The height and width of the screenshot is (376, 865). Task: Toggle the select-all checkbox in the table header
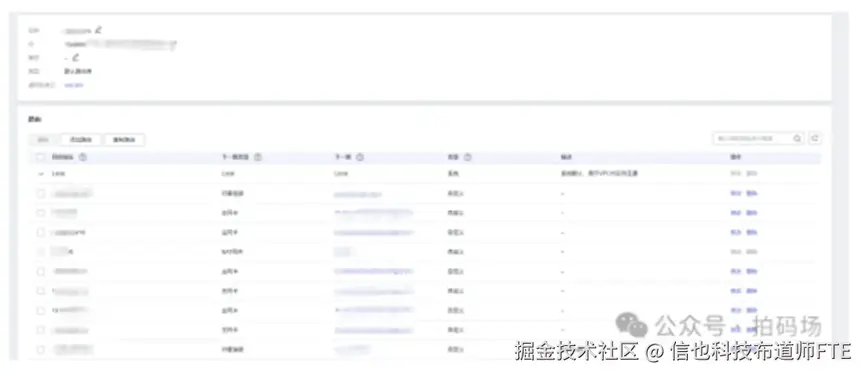pyautogui.click(x=40, y=157)
